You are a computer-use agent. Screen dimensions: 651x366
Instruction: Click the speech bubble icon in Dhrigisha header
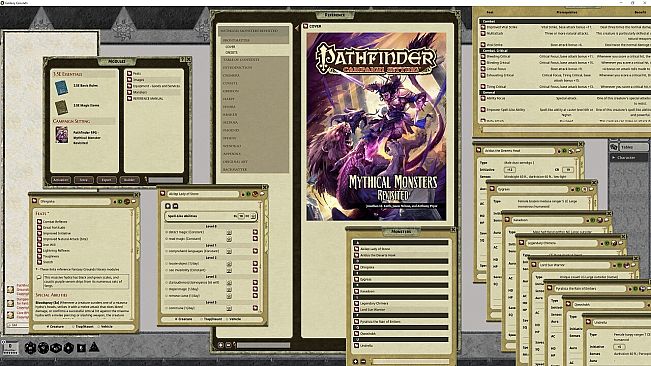[134, 201]
